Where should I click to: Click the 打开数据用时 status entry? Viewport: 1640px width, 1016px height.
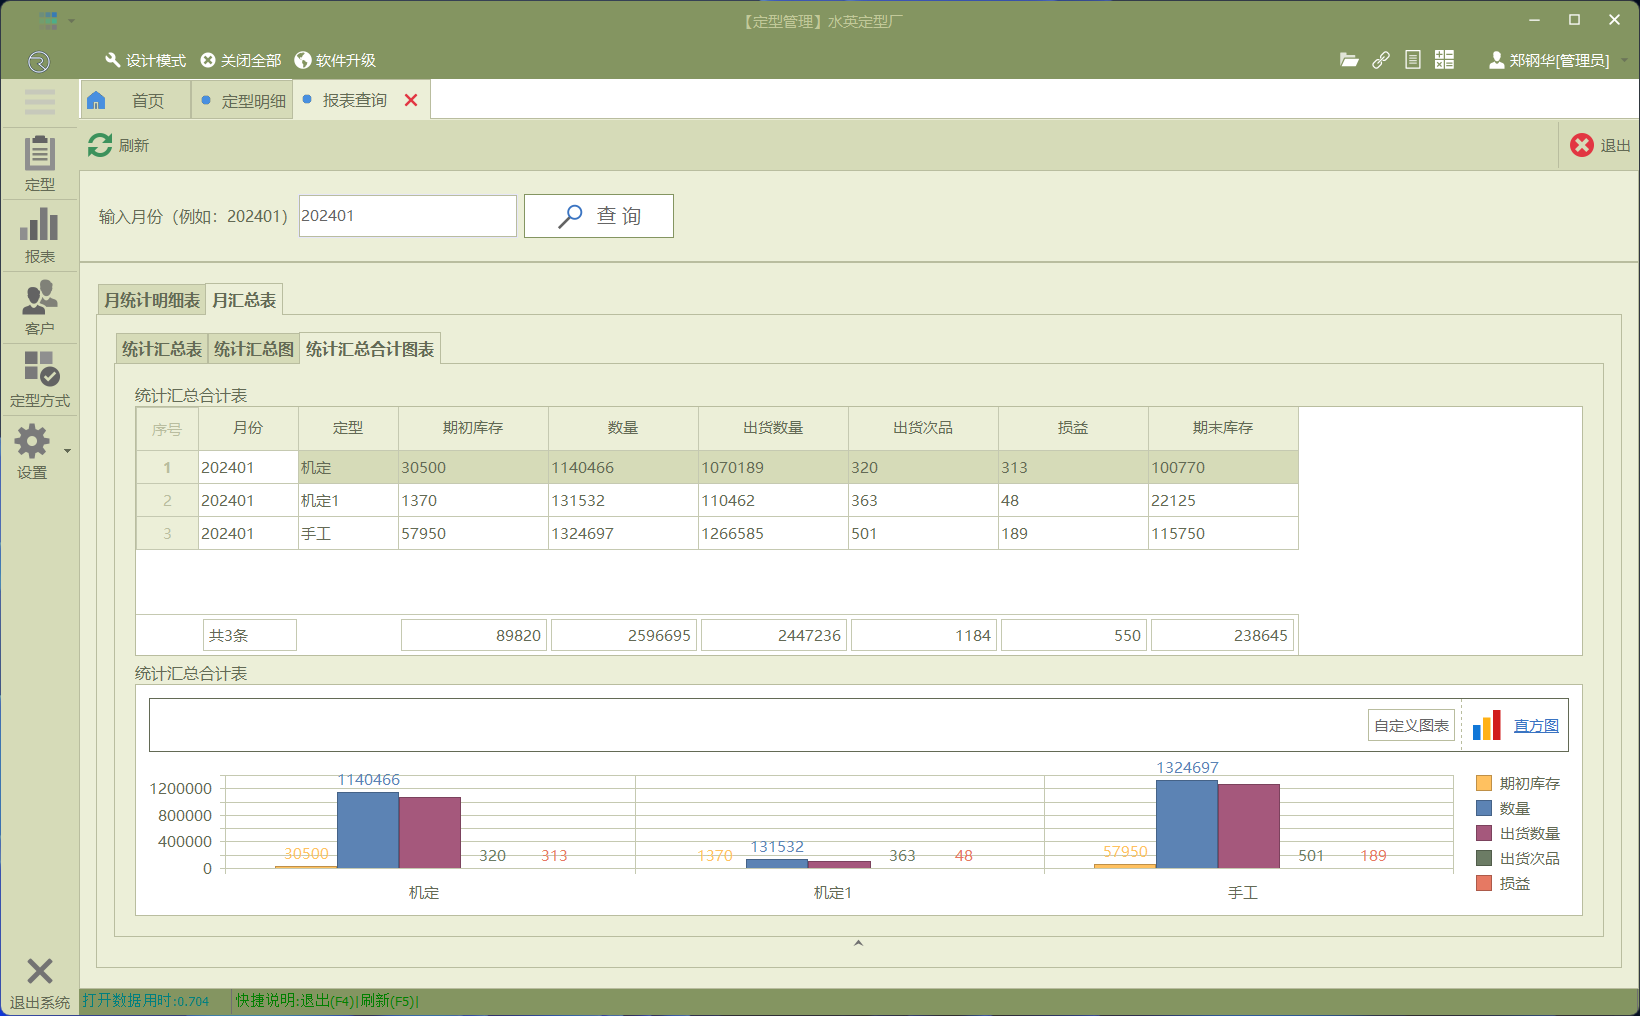click(x=146, y=1000)
